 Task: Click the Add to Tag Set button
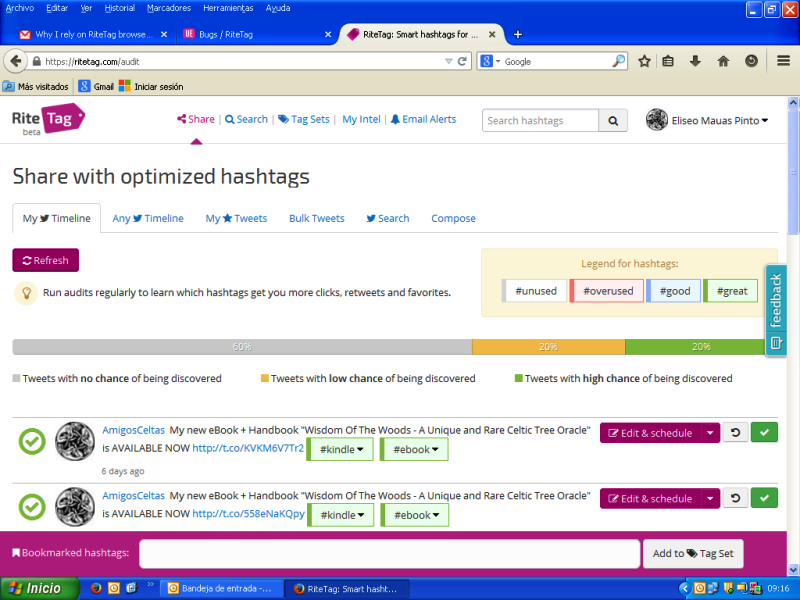(x=693, y=554)
